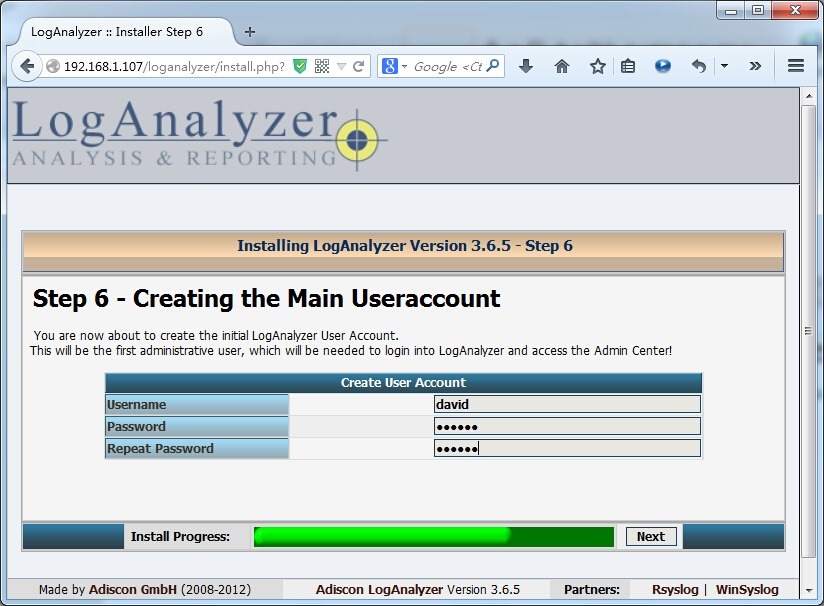
Task: Open the bookmarks clipboard icon
Action: [x=627, y=65]
